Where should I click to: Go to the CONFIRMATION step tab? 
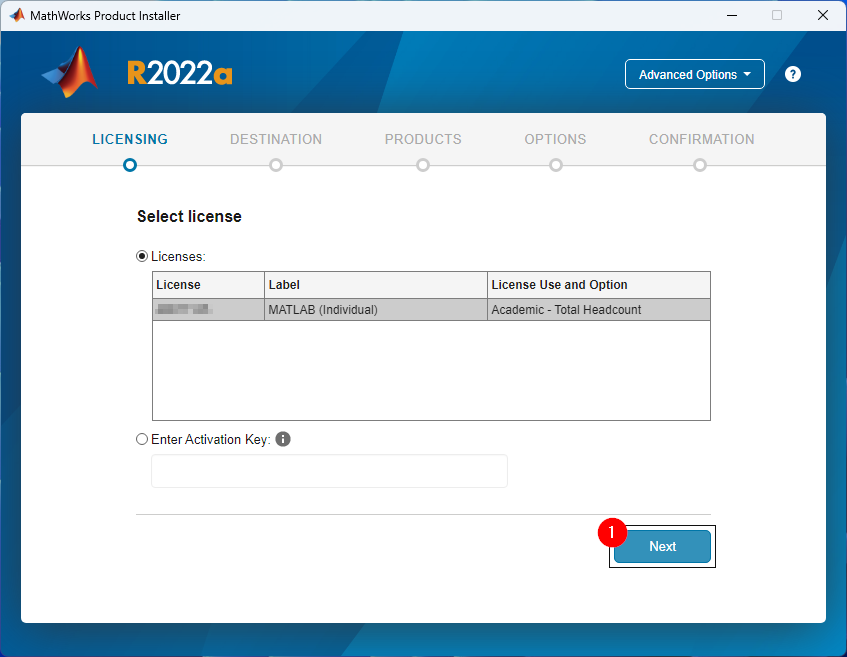(x=702, y=139)
